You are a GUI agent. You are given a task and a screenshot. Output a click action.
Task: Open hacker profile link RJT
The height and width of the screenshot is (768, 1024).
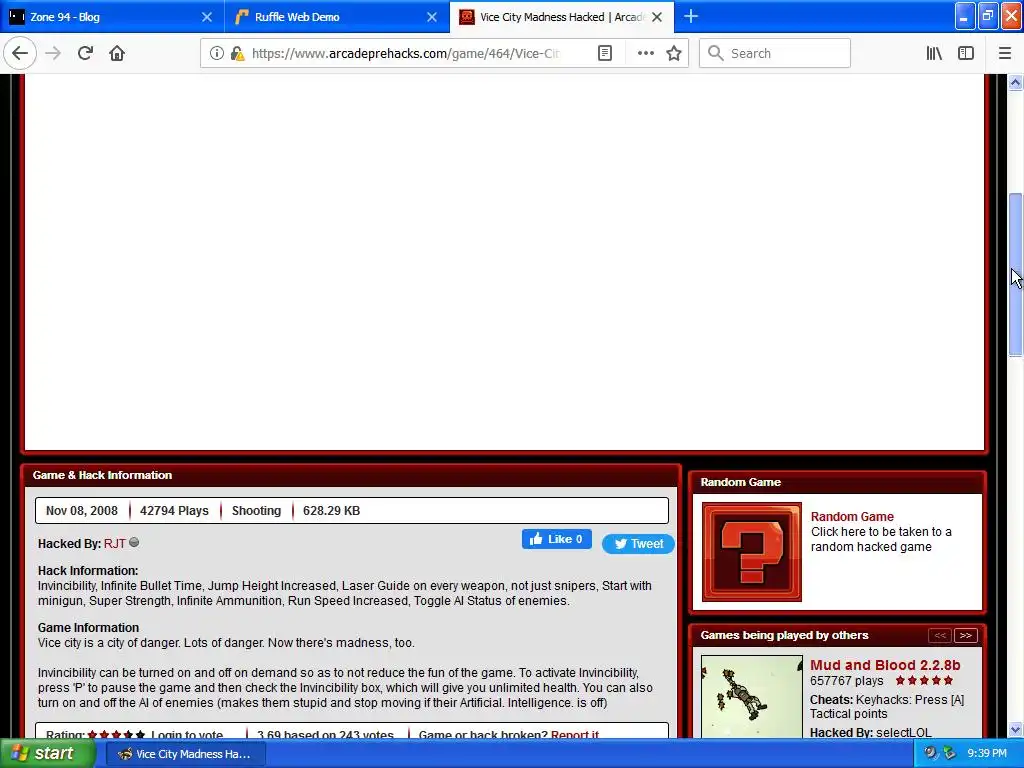point(114,543)
